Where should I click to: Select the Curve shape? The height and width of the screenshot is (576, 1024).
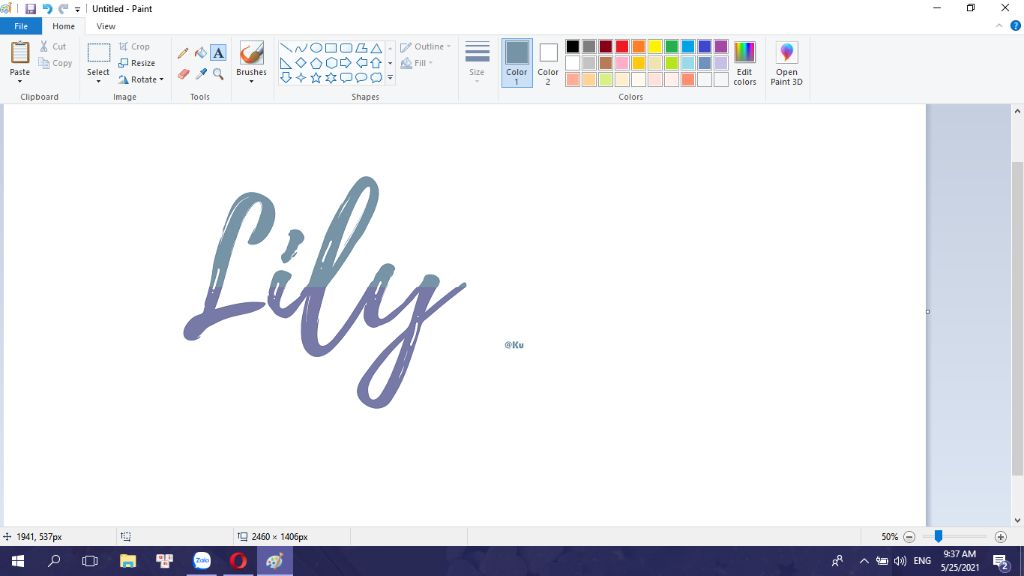[300, 48]
